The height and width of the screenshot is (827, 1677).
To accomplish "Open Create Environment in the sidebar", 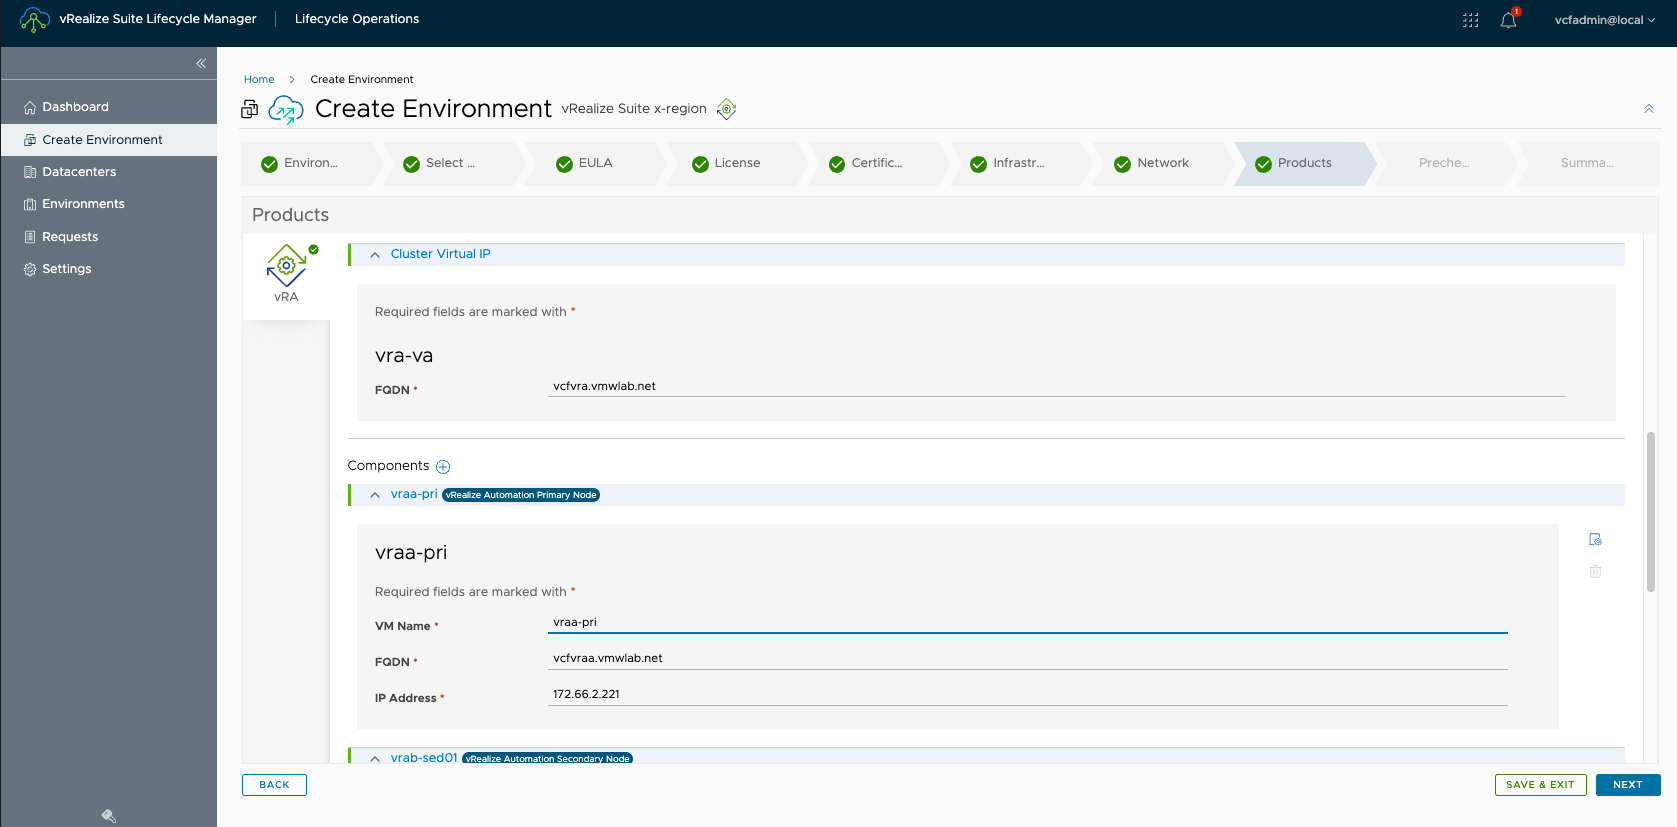I will click(109, 140).
